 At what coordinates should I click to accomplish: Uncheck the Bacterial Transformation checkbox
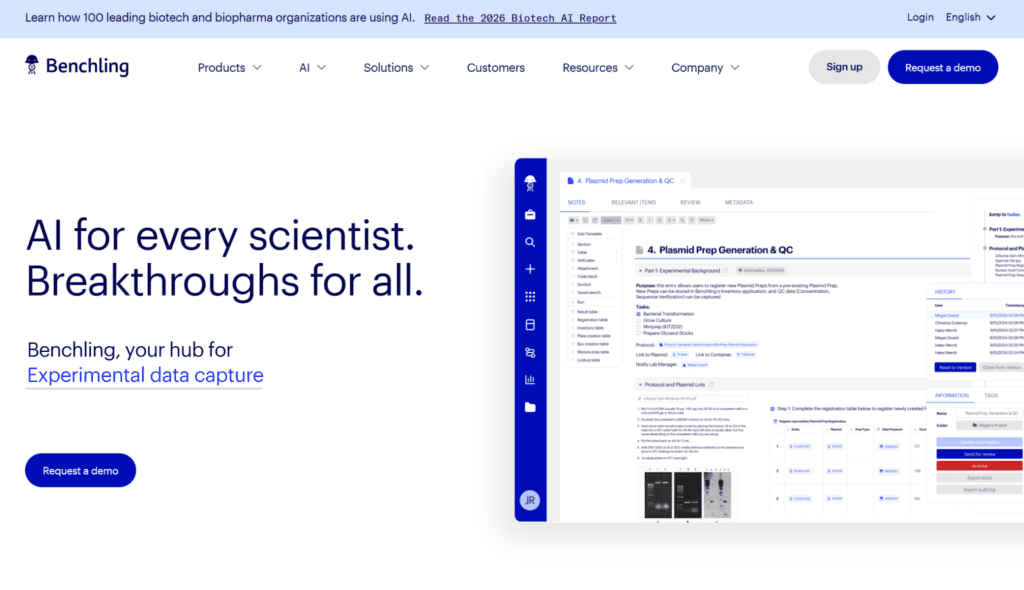click(639, 314)
